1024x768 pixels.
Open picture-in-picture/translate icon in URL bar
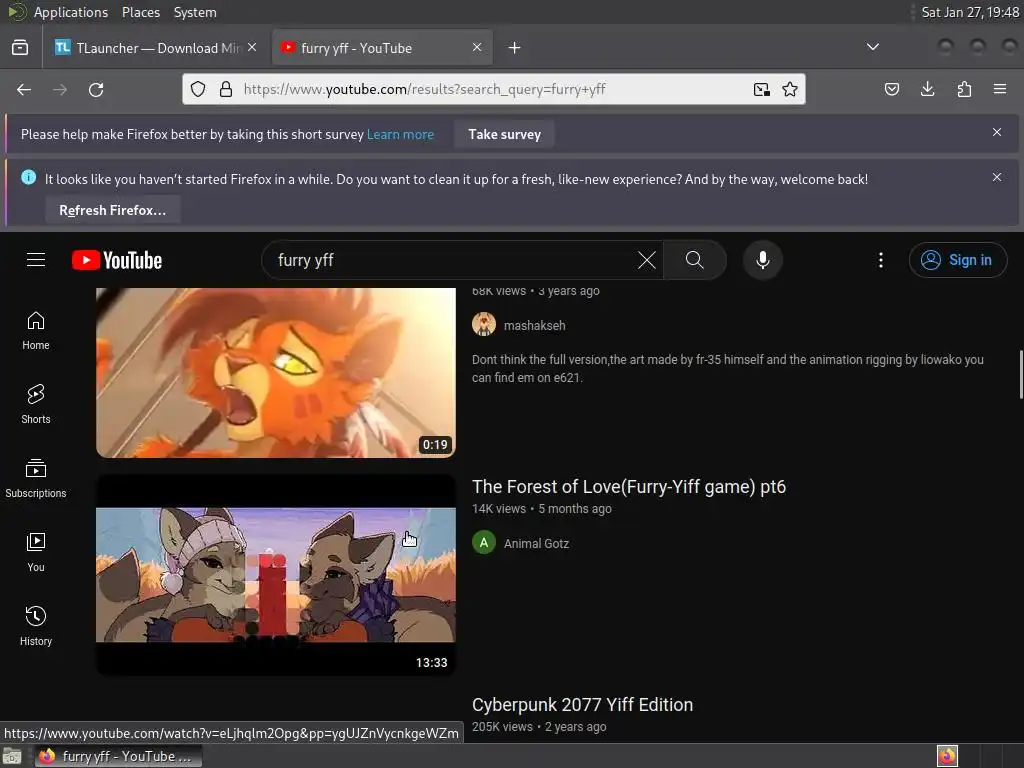[x=761, y=89]
